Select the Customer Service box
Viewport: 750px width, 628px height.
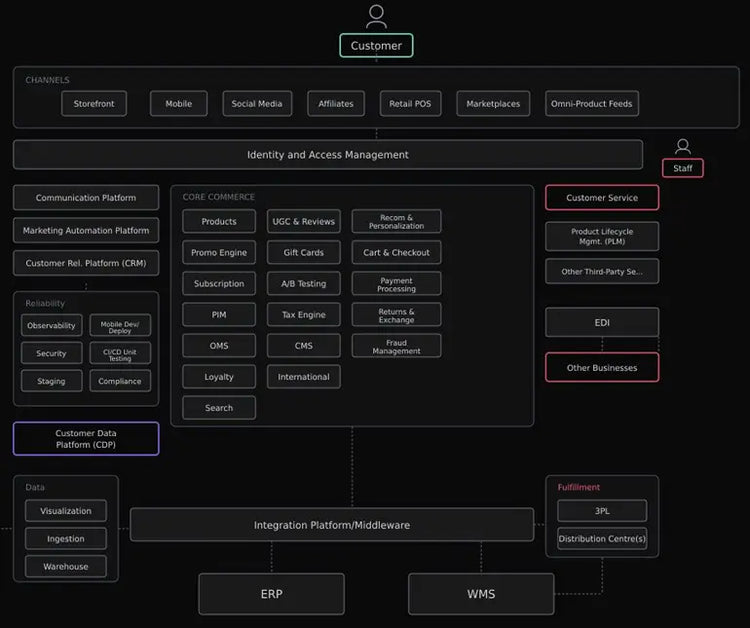click(x=602, y=198)
